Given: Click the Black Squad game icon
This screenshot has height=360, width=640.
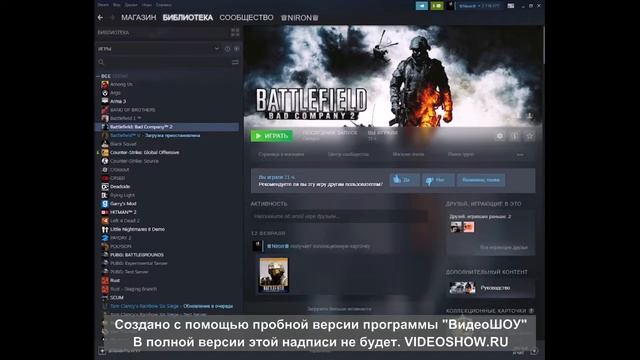Looking at the screenshot, I should click(105, 144).
